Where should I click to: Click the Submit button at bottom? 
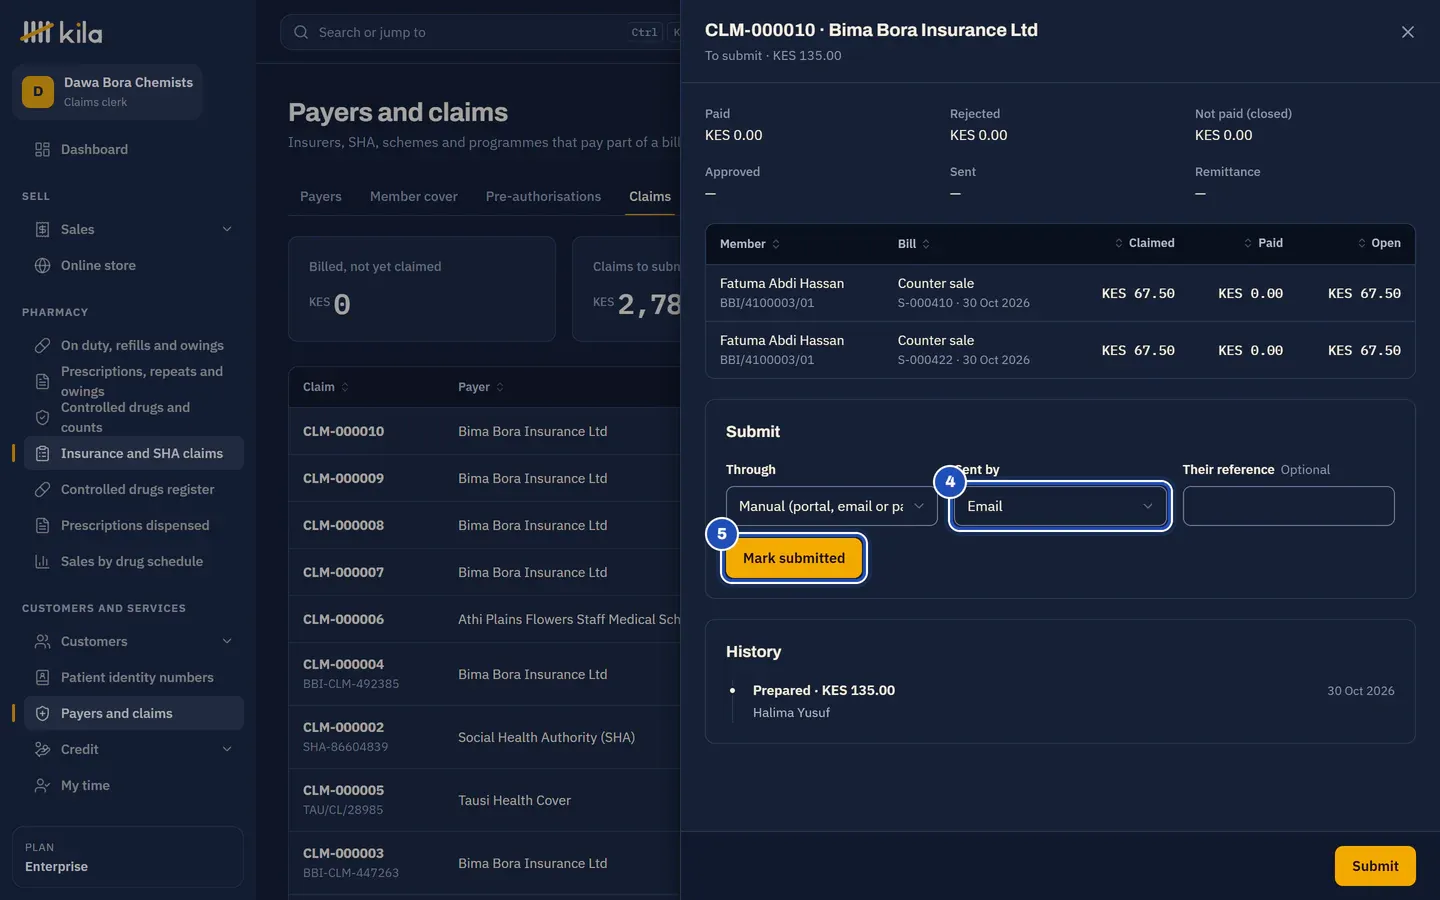1375,866
